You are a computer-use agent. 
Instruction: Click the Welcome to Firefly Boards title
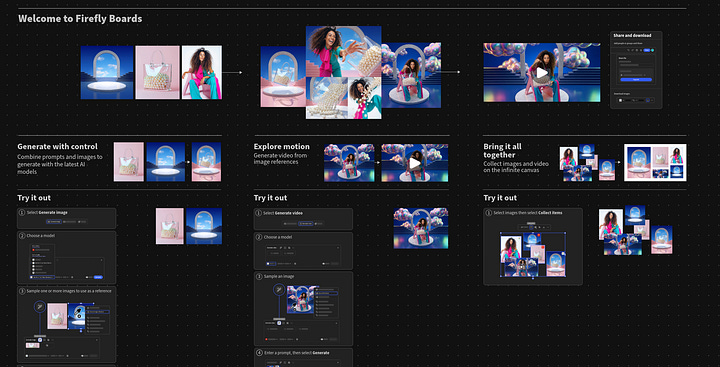[x=80, y=19]
